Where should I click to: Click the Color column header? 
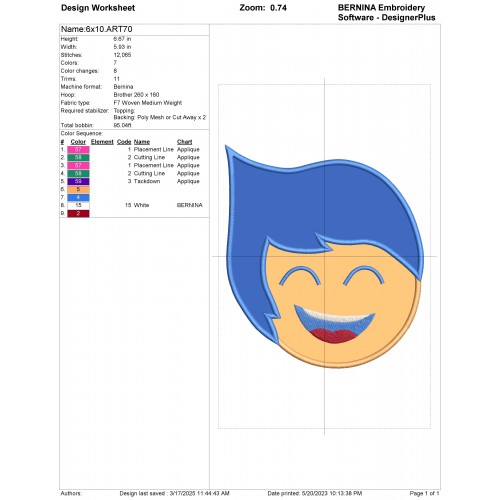pyautogui.click(x=78, y=142)
